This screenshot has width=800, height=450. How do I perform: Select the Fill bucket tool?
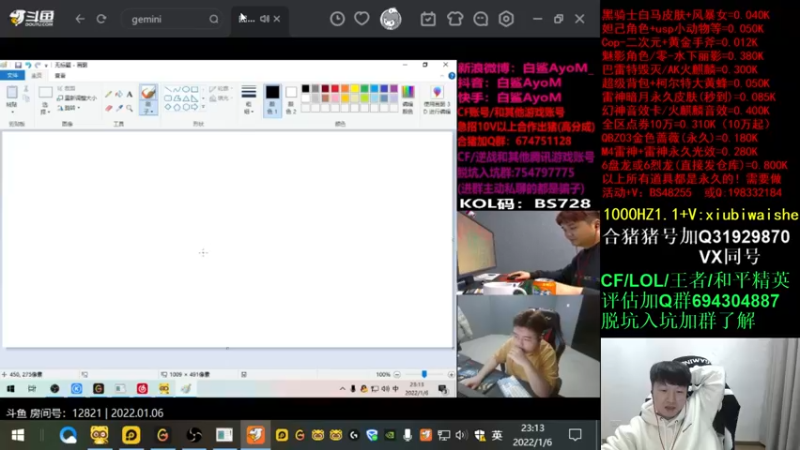[119, 94]
